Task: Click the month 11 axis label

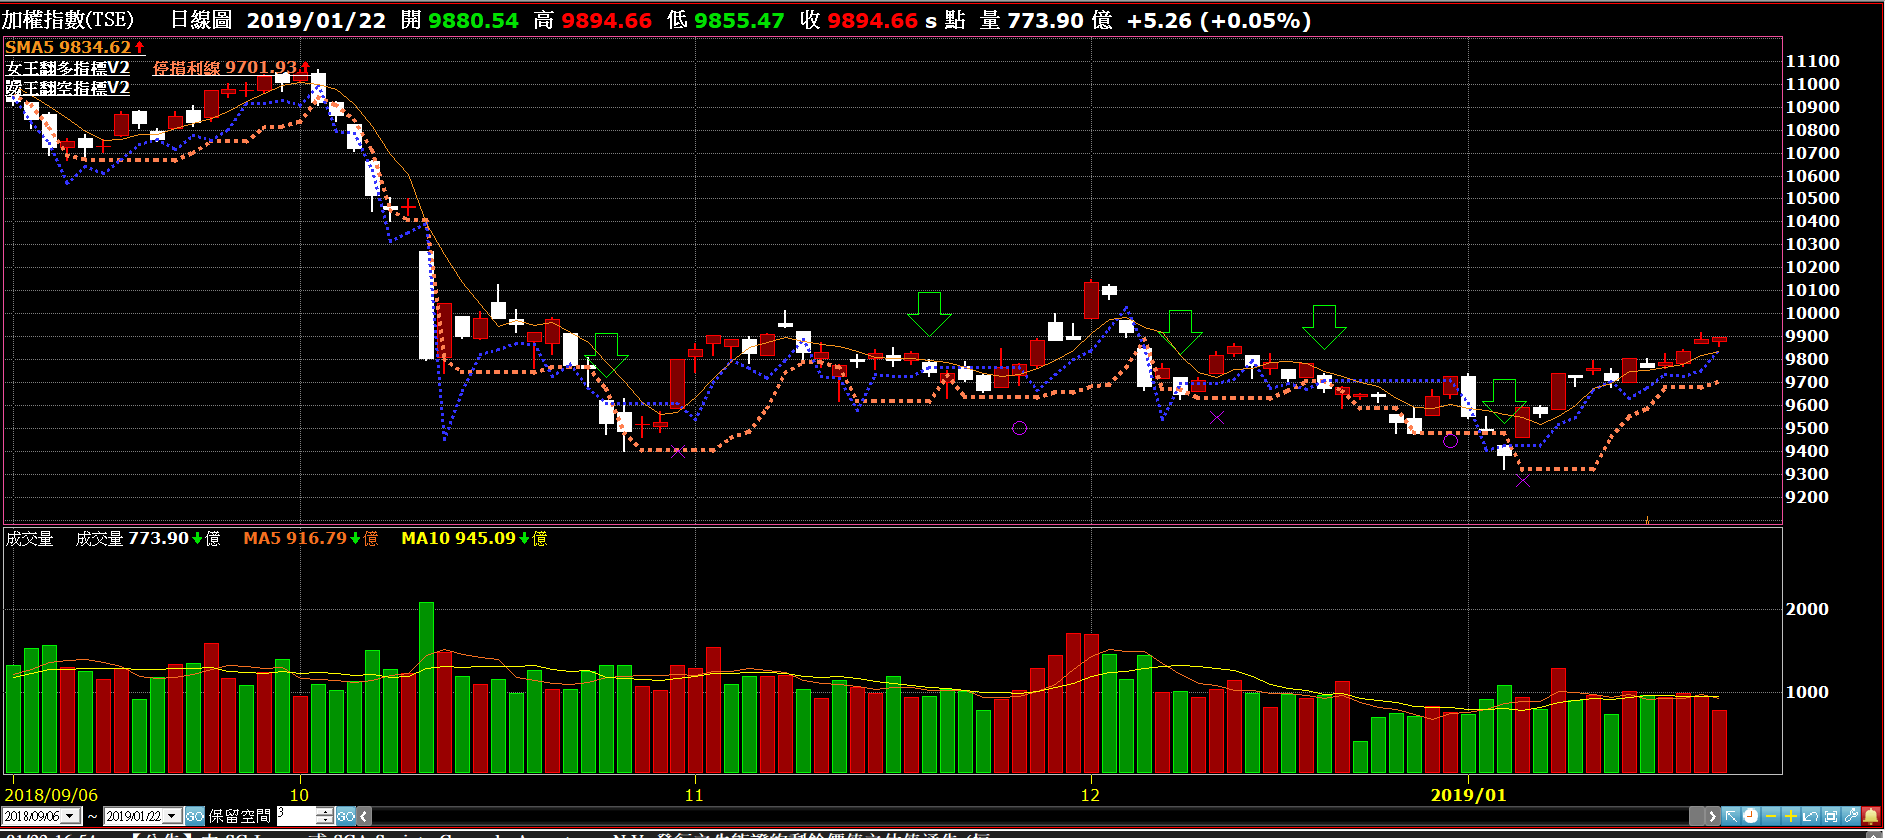Action: pos(694,795)
